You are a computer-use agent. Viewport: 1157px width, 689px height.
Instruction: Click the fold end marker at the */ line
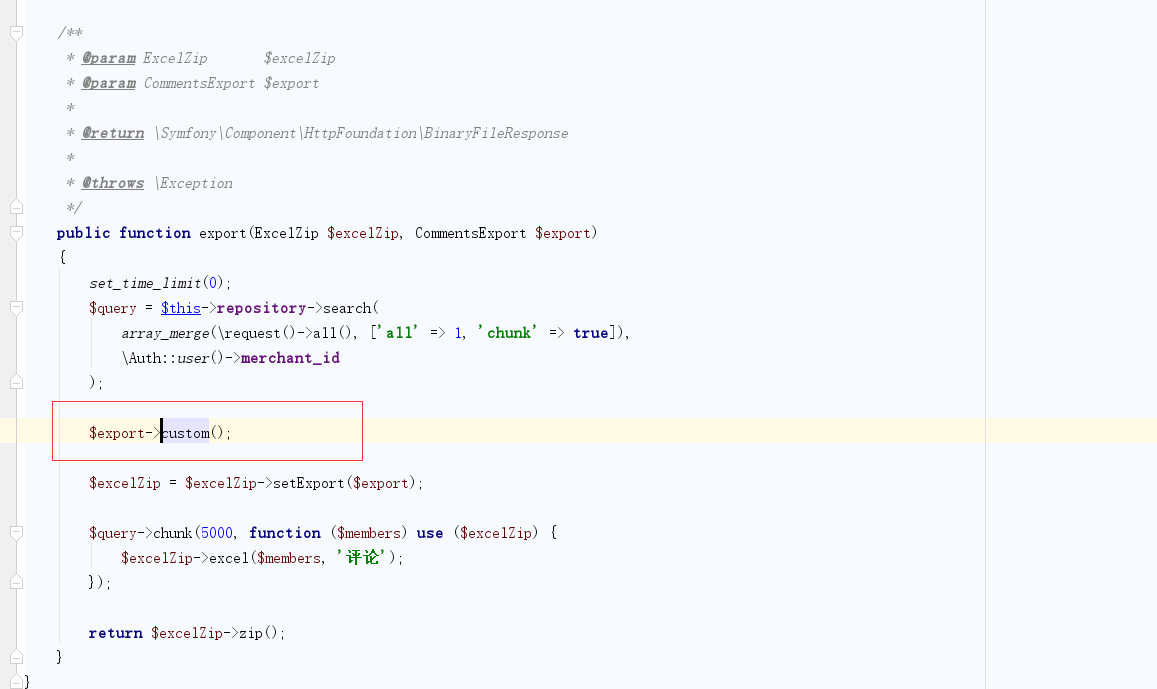point(16,207)
